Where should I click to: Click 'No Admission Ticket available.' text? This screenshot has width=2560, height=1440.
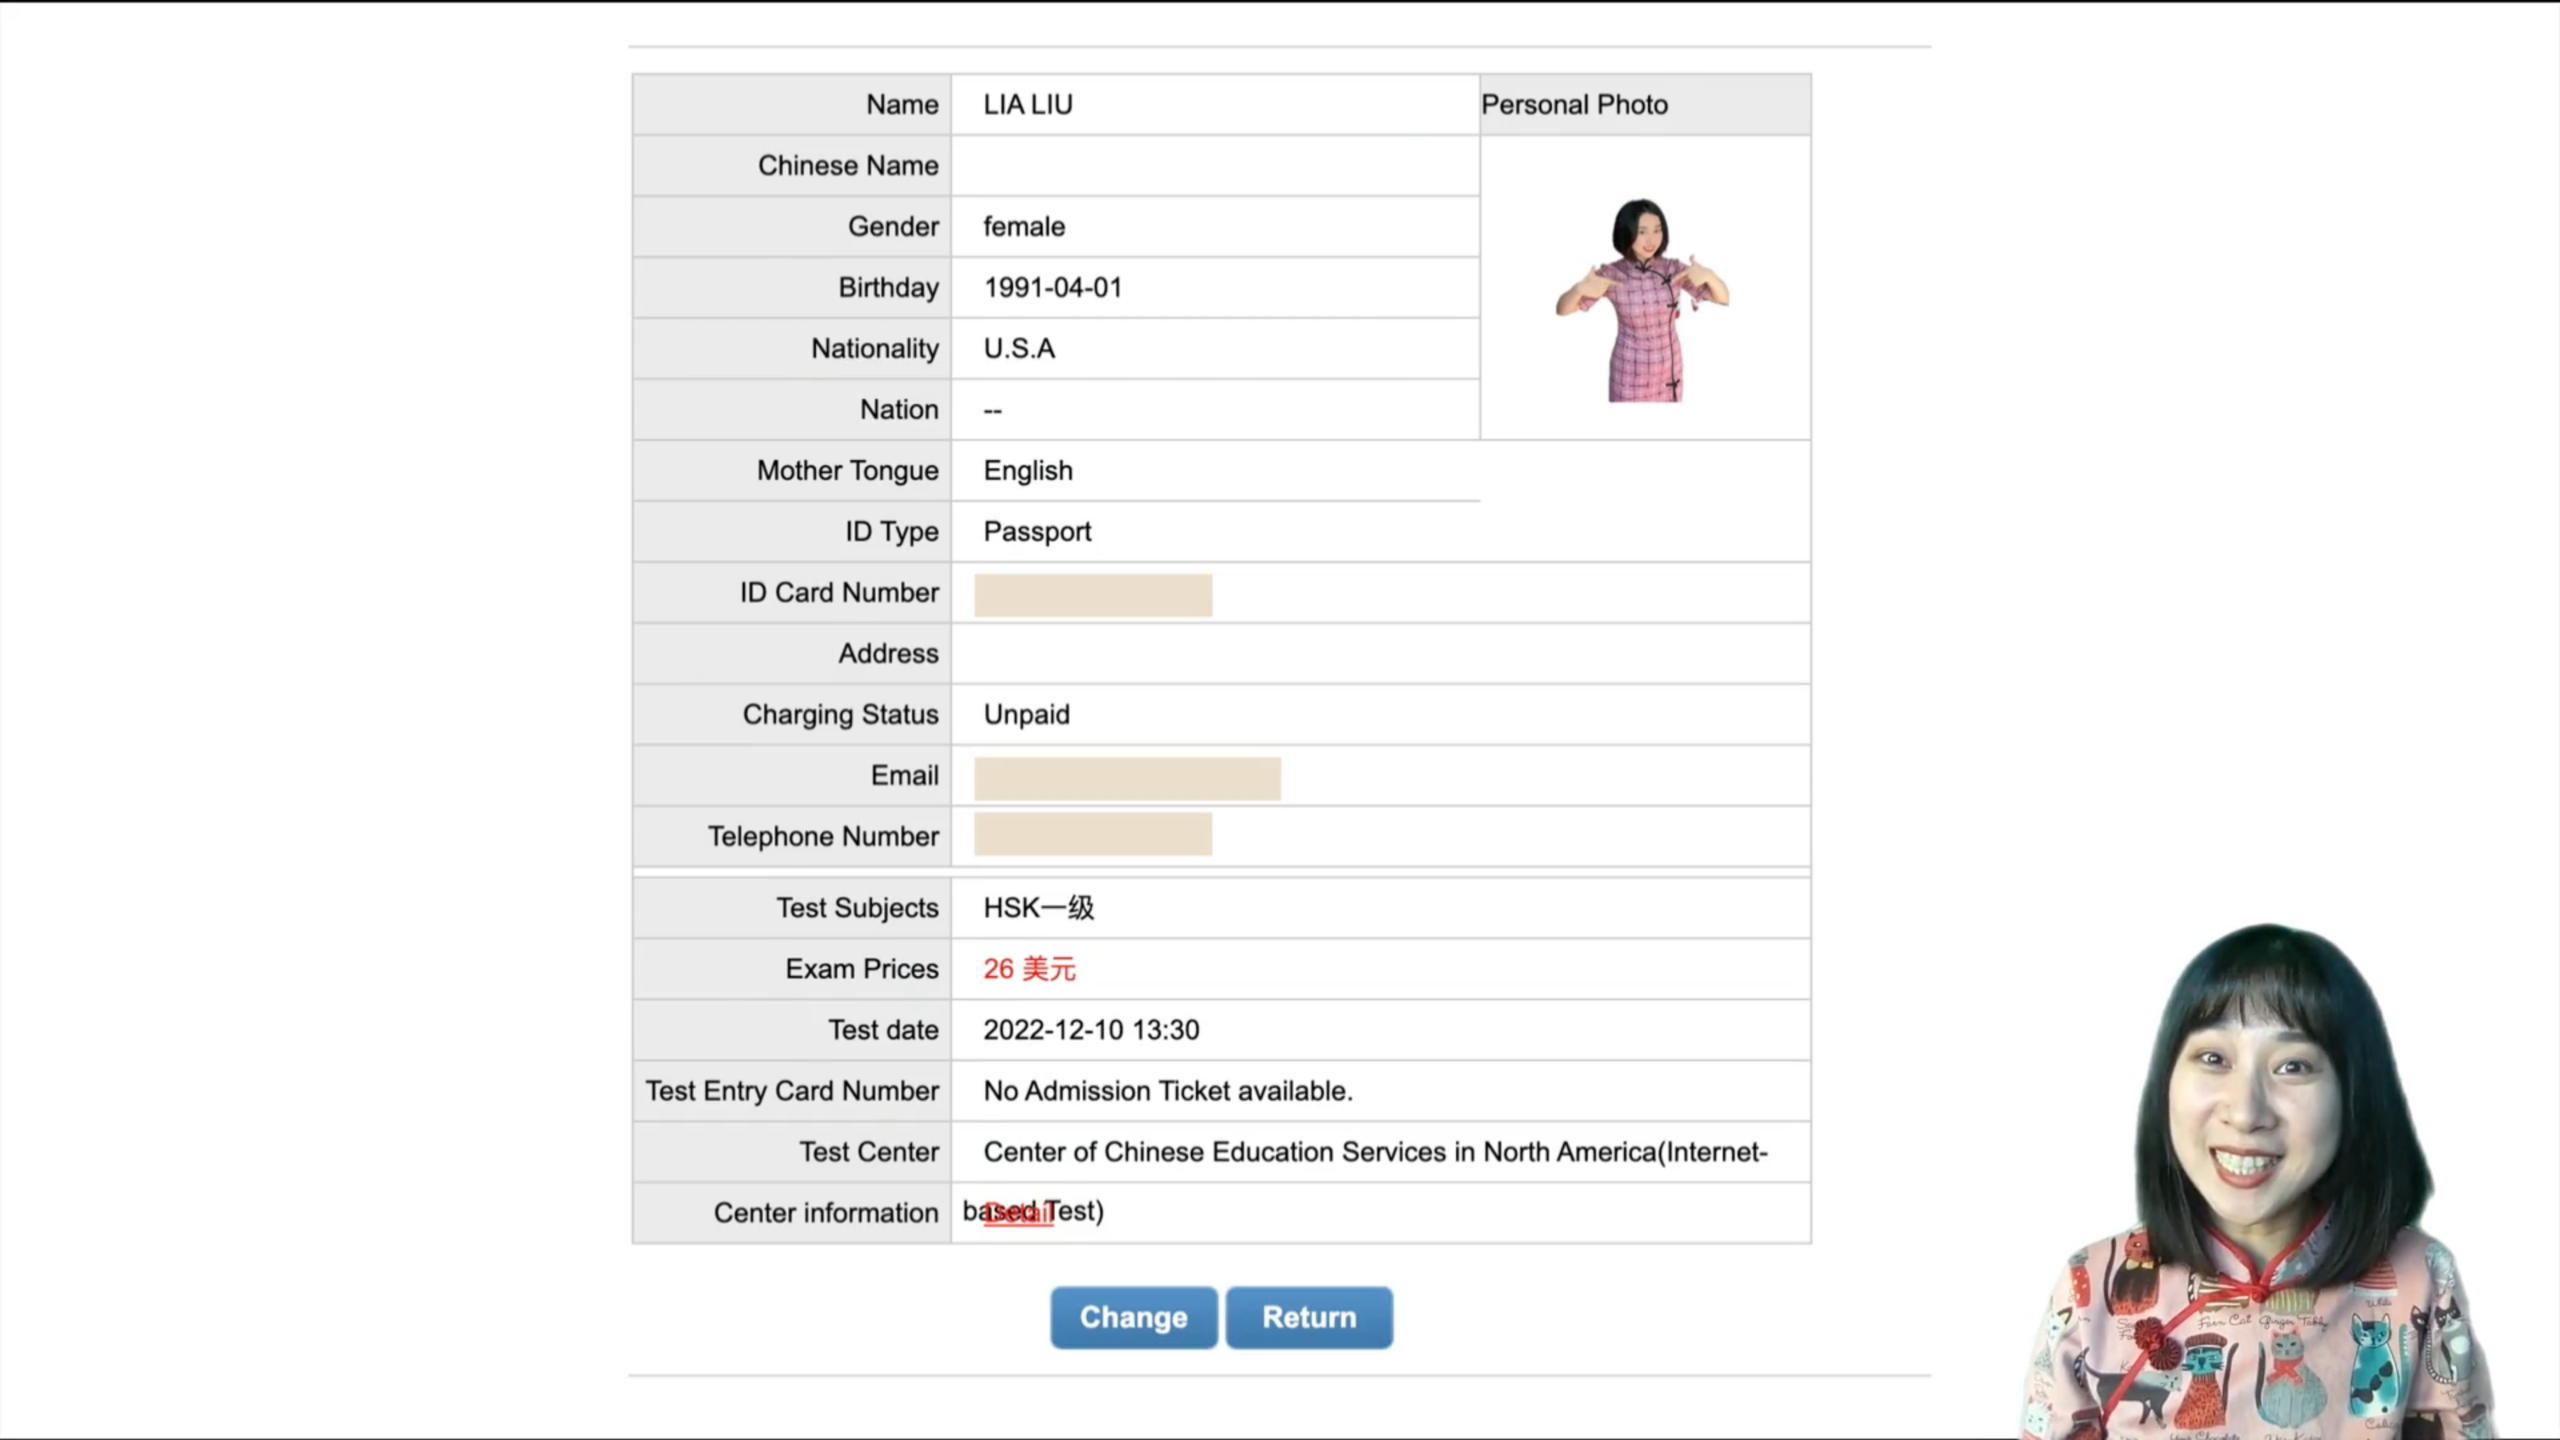pyautogui.click(x=1167, y=1091)
